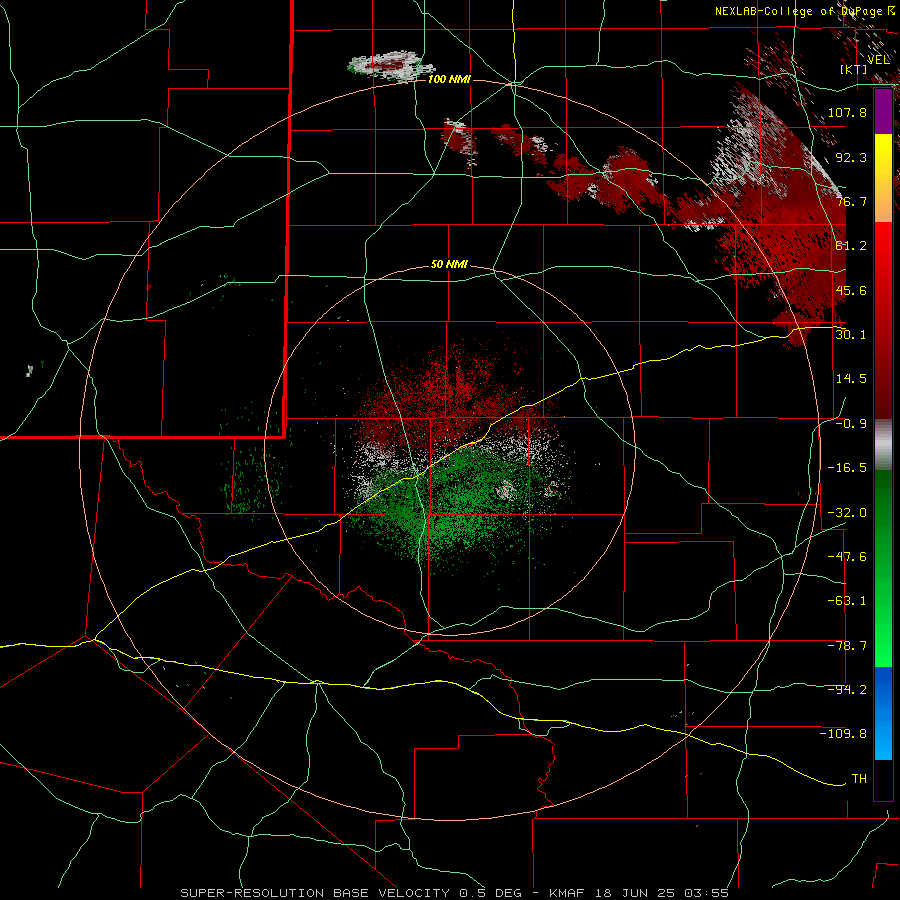The width and height of the screenshot is (900, 900).
Task: Click the -109.8 value on the velocity scale
Action: 843,734
